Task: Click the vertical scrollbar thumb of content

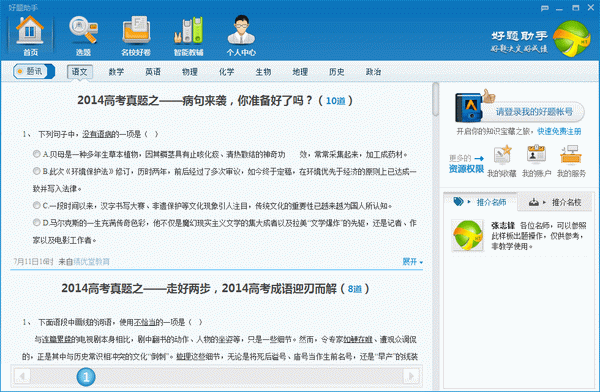Action: click(435, 100)
